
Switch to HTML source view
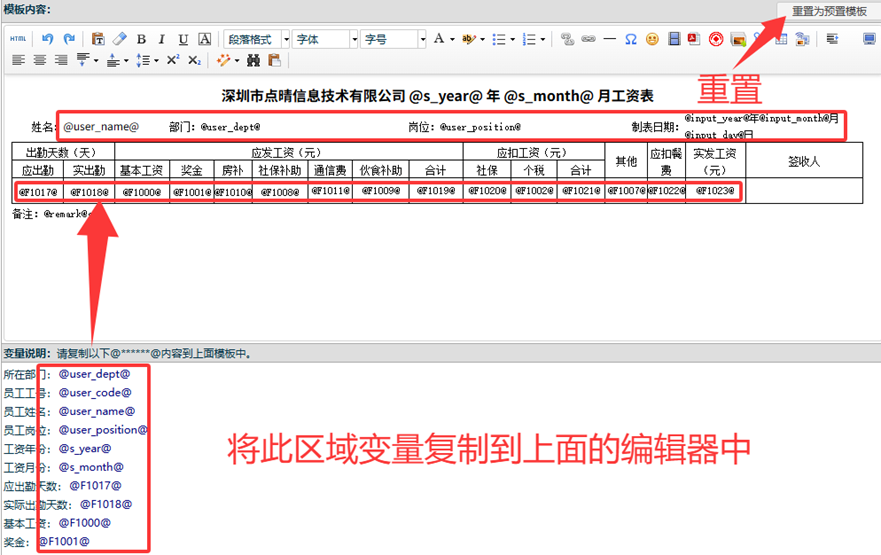(x=18, y=39)
